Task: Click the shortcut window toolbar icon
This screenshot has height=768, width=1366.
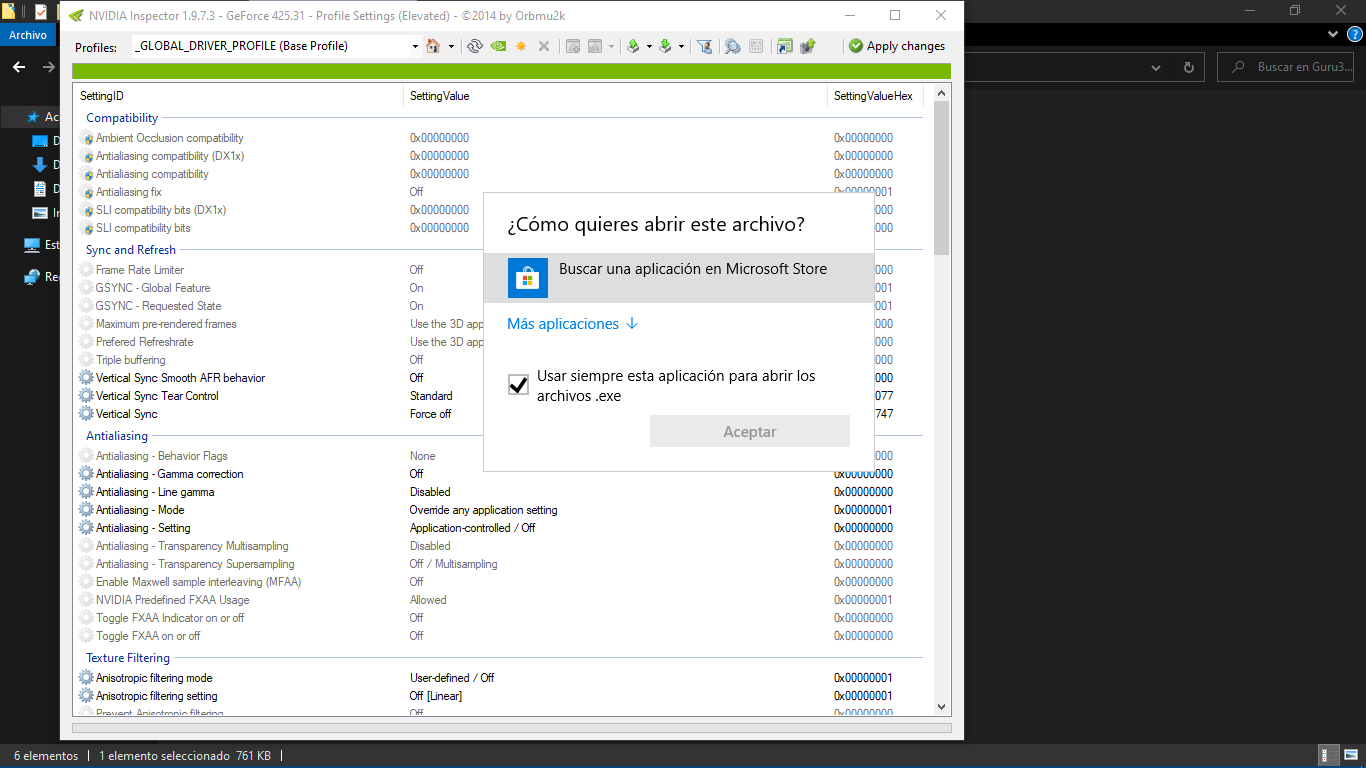Action: tap(785, 46)
